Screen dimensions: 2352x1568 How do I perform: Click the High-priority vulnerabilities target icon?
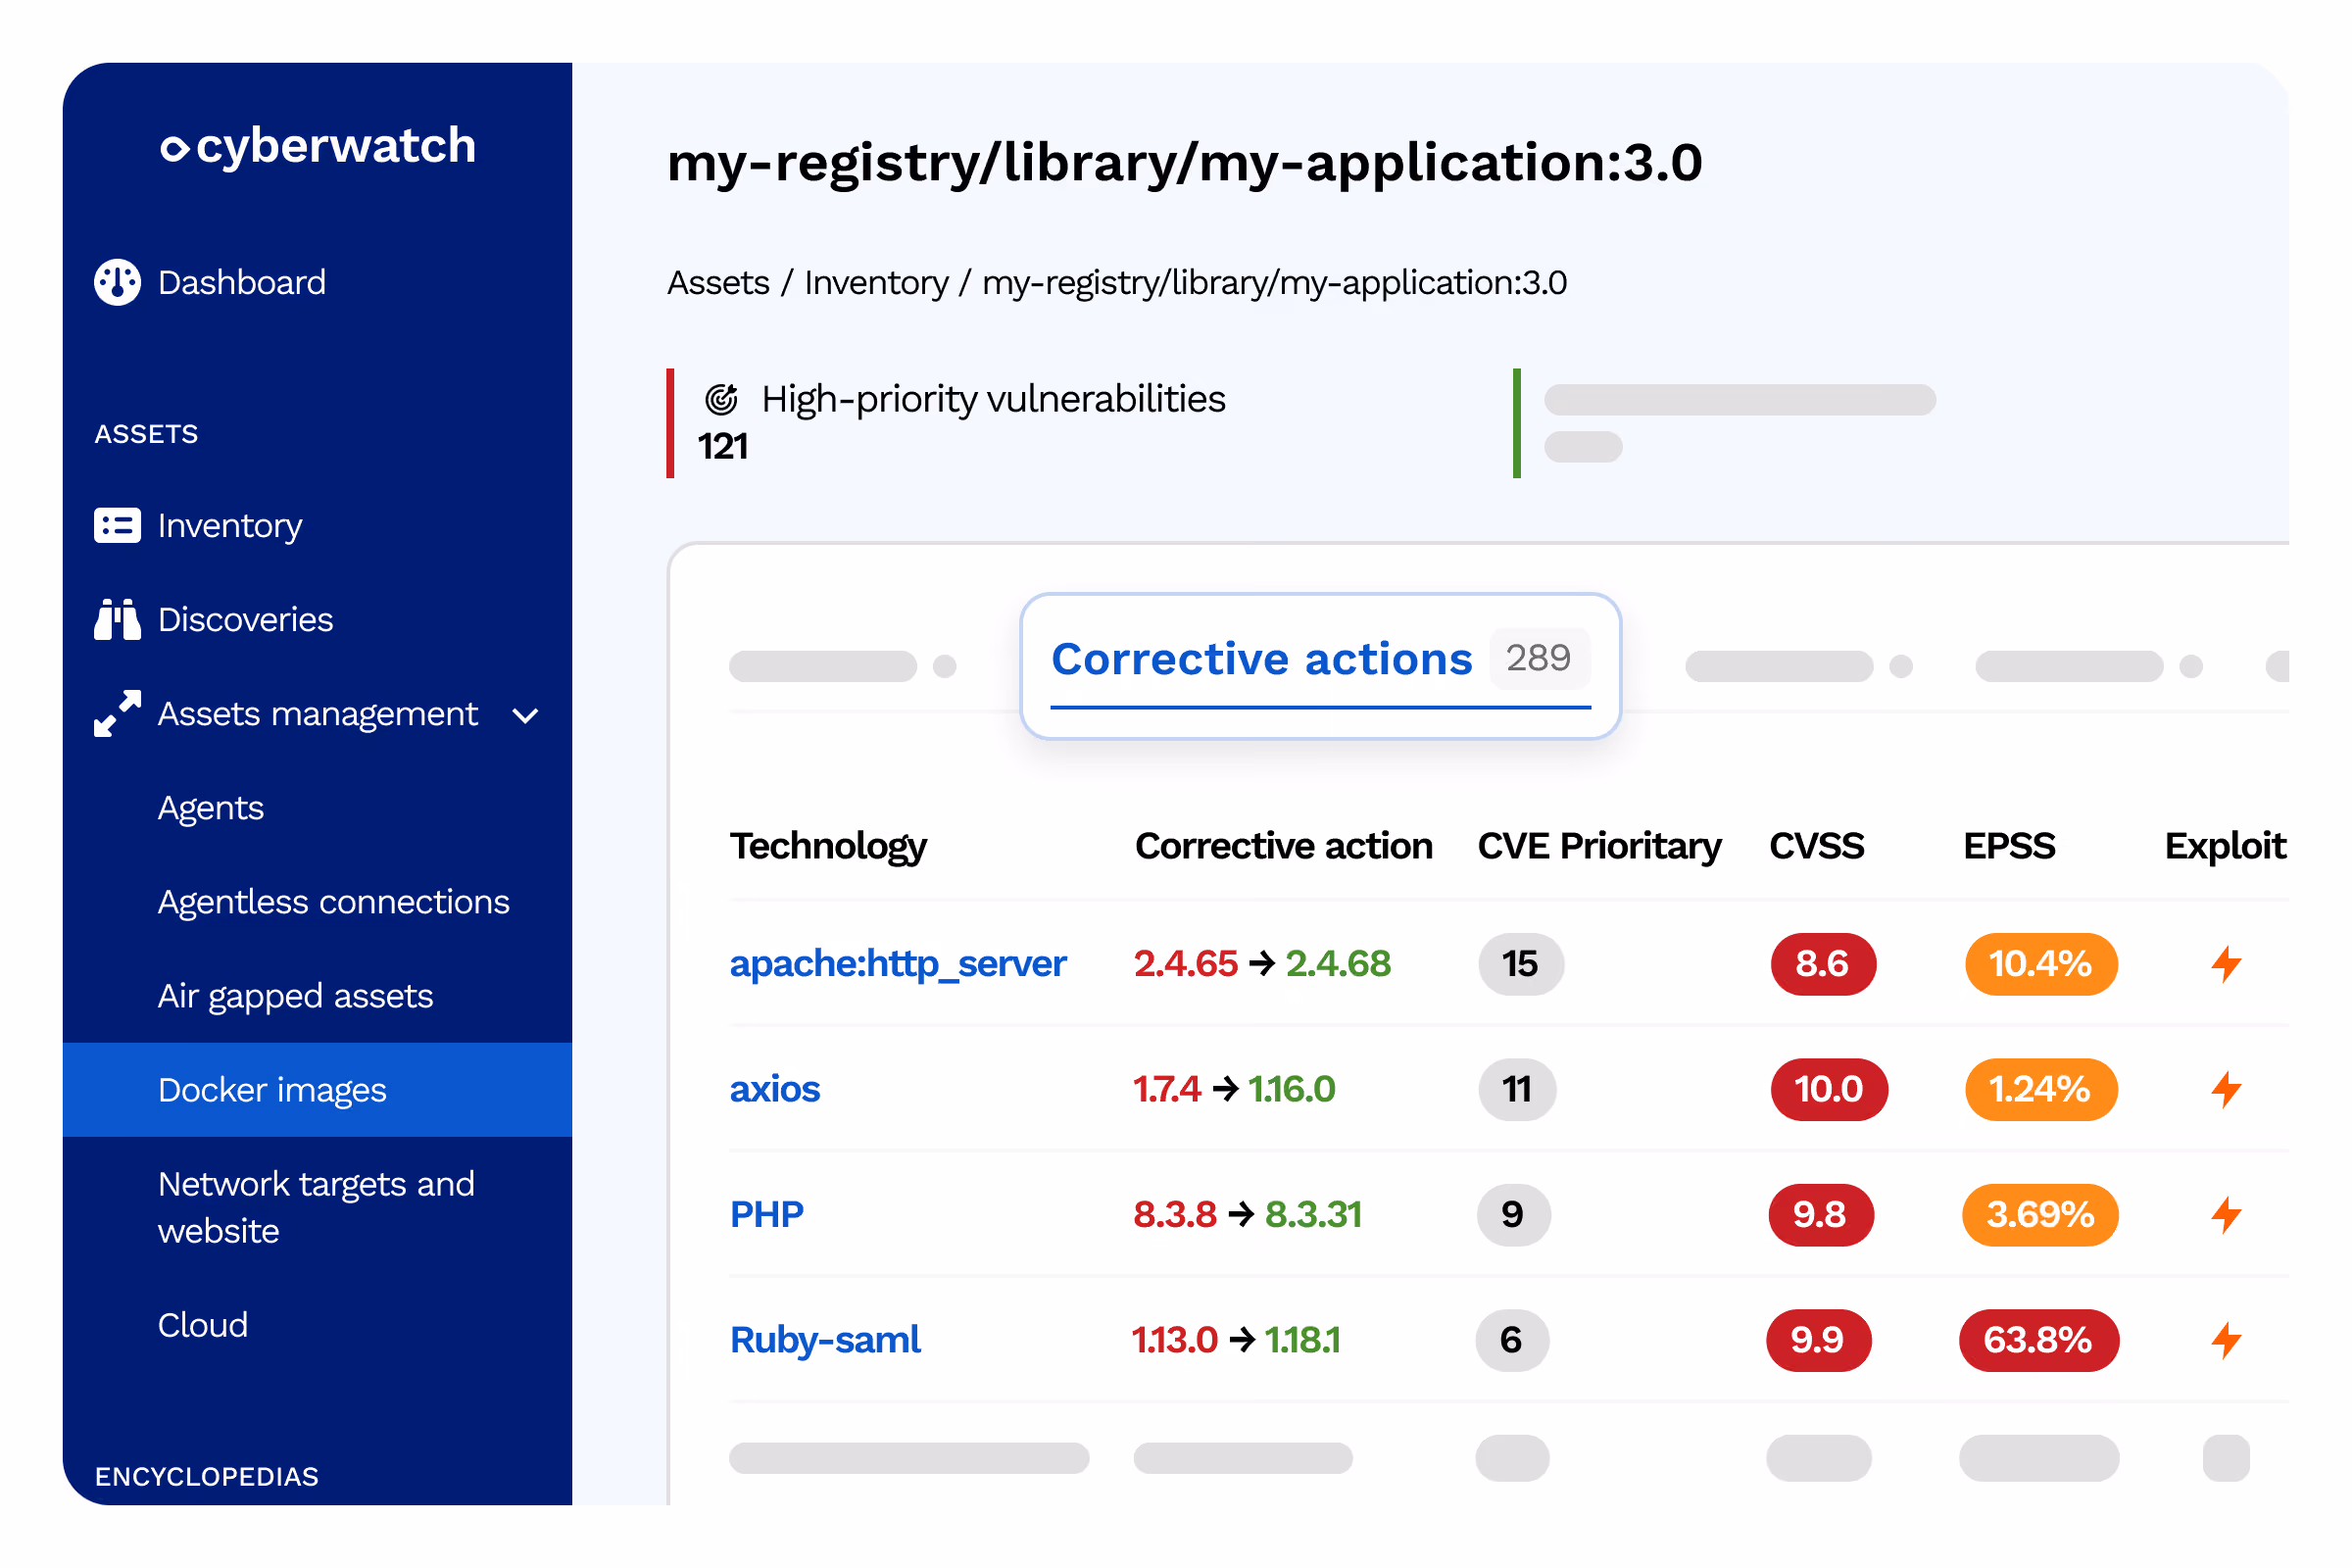[x=721, y=399]
